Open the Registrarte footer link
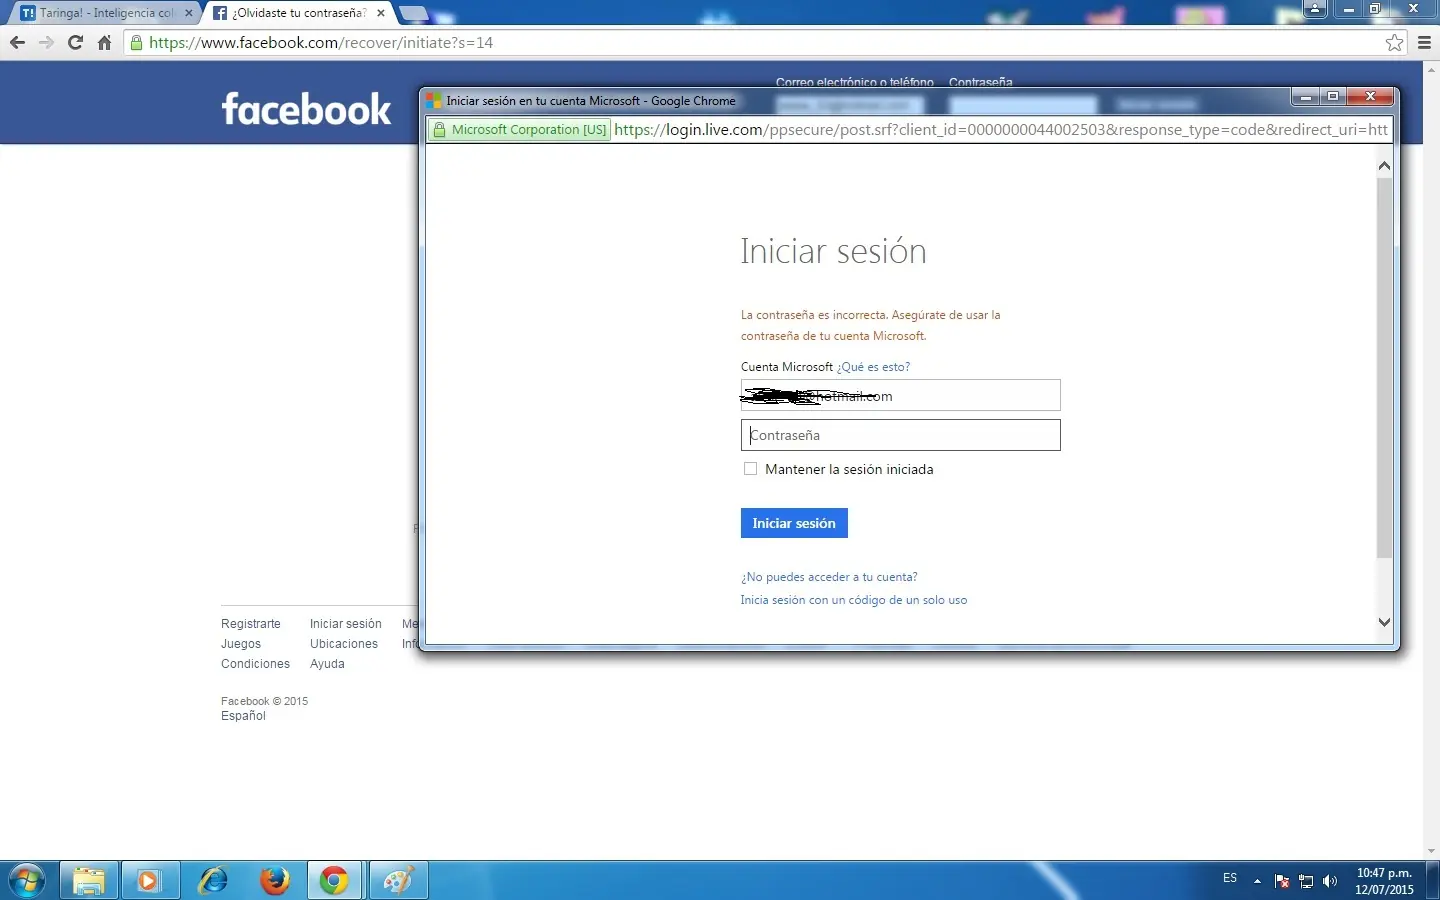The width and height of the screenshot is (1440, 900). coord(251,624)
